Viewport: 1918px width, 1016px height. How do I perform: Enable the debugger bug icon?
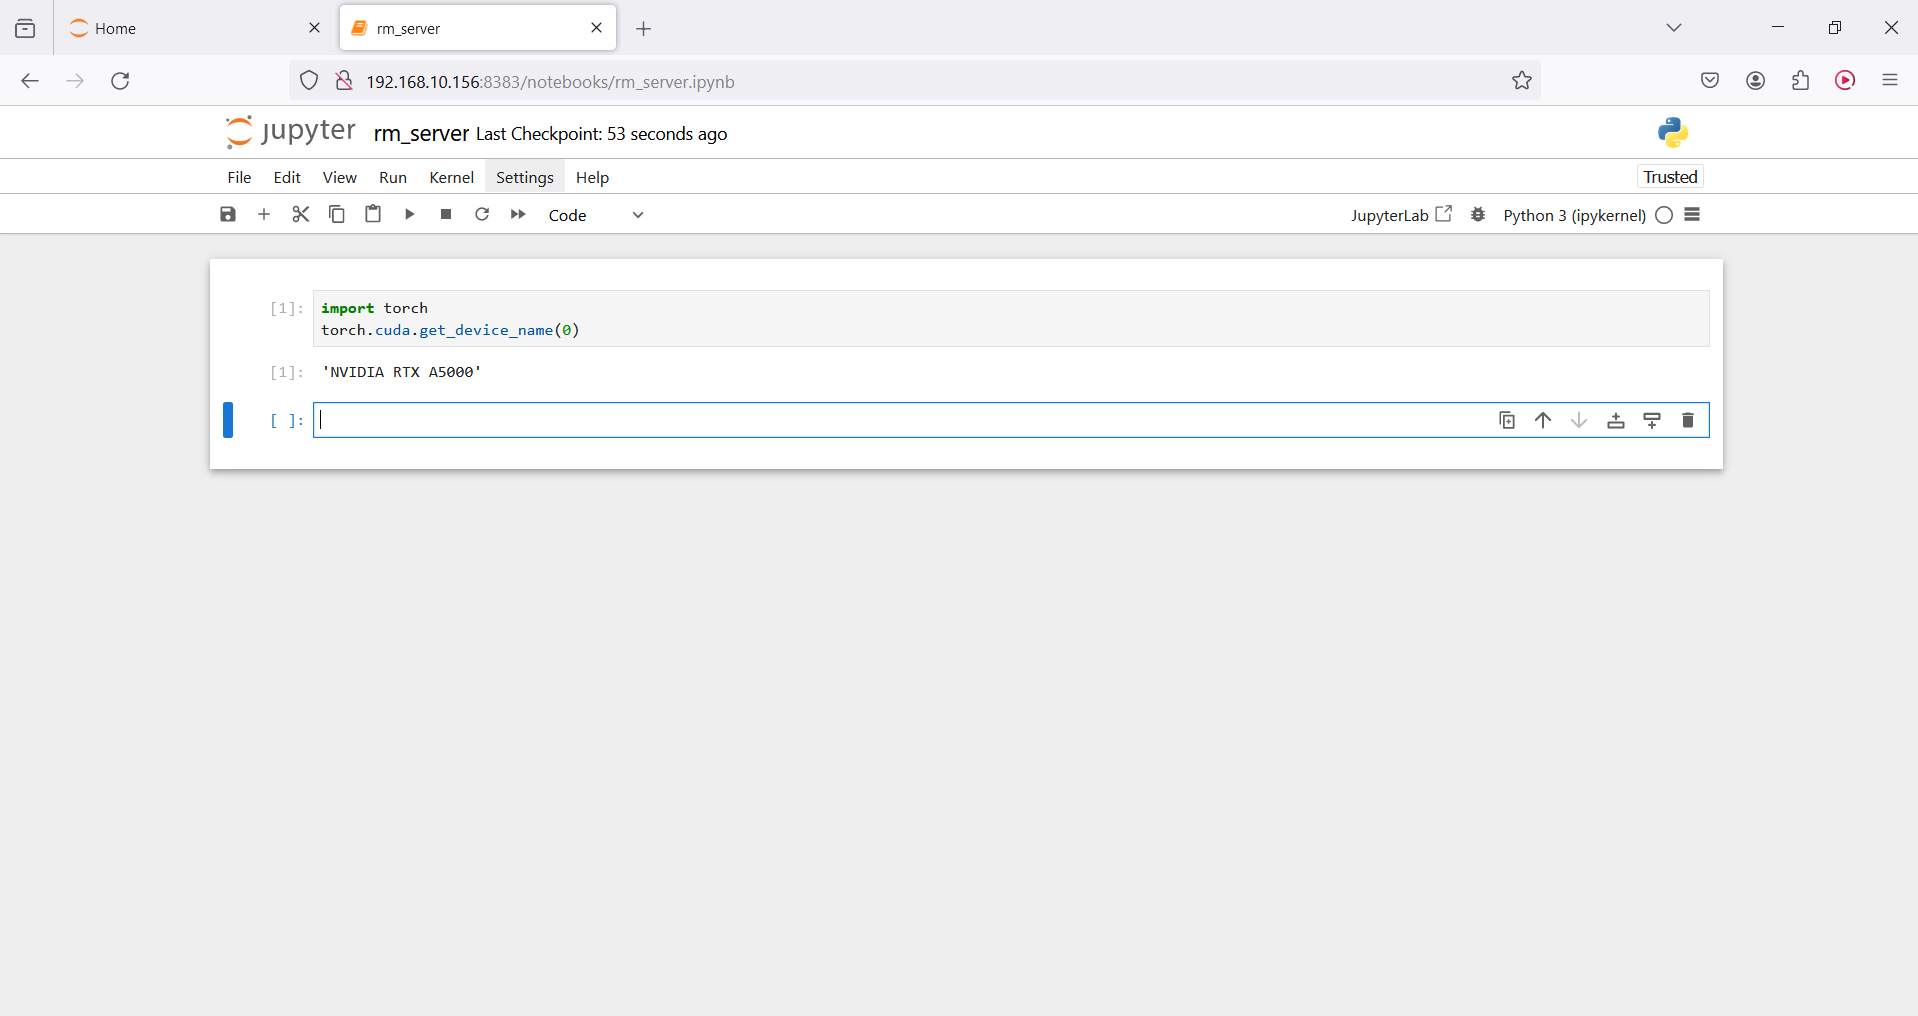pyautogui.click(x=1478, y=215)
